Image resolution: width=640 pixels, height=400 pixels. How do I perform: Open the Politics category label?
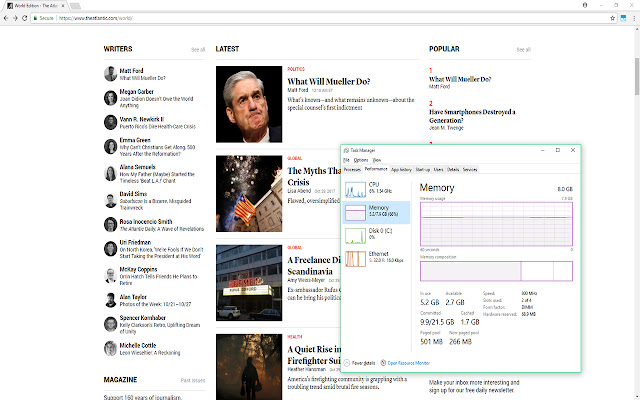[296, 69]
